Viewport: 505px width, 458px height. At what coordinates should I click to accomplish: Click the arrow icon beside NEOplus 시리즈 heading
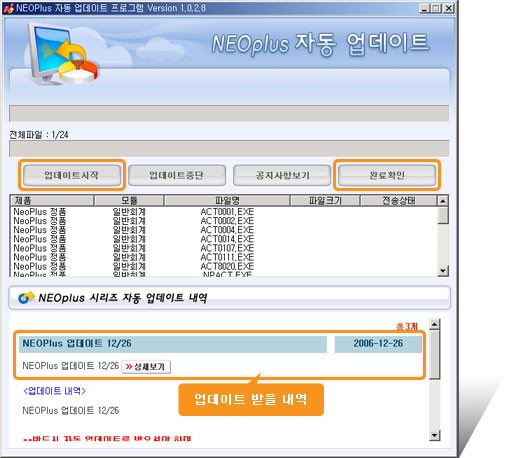pos(26,297)
